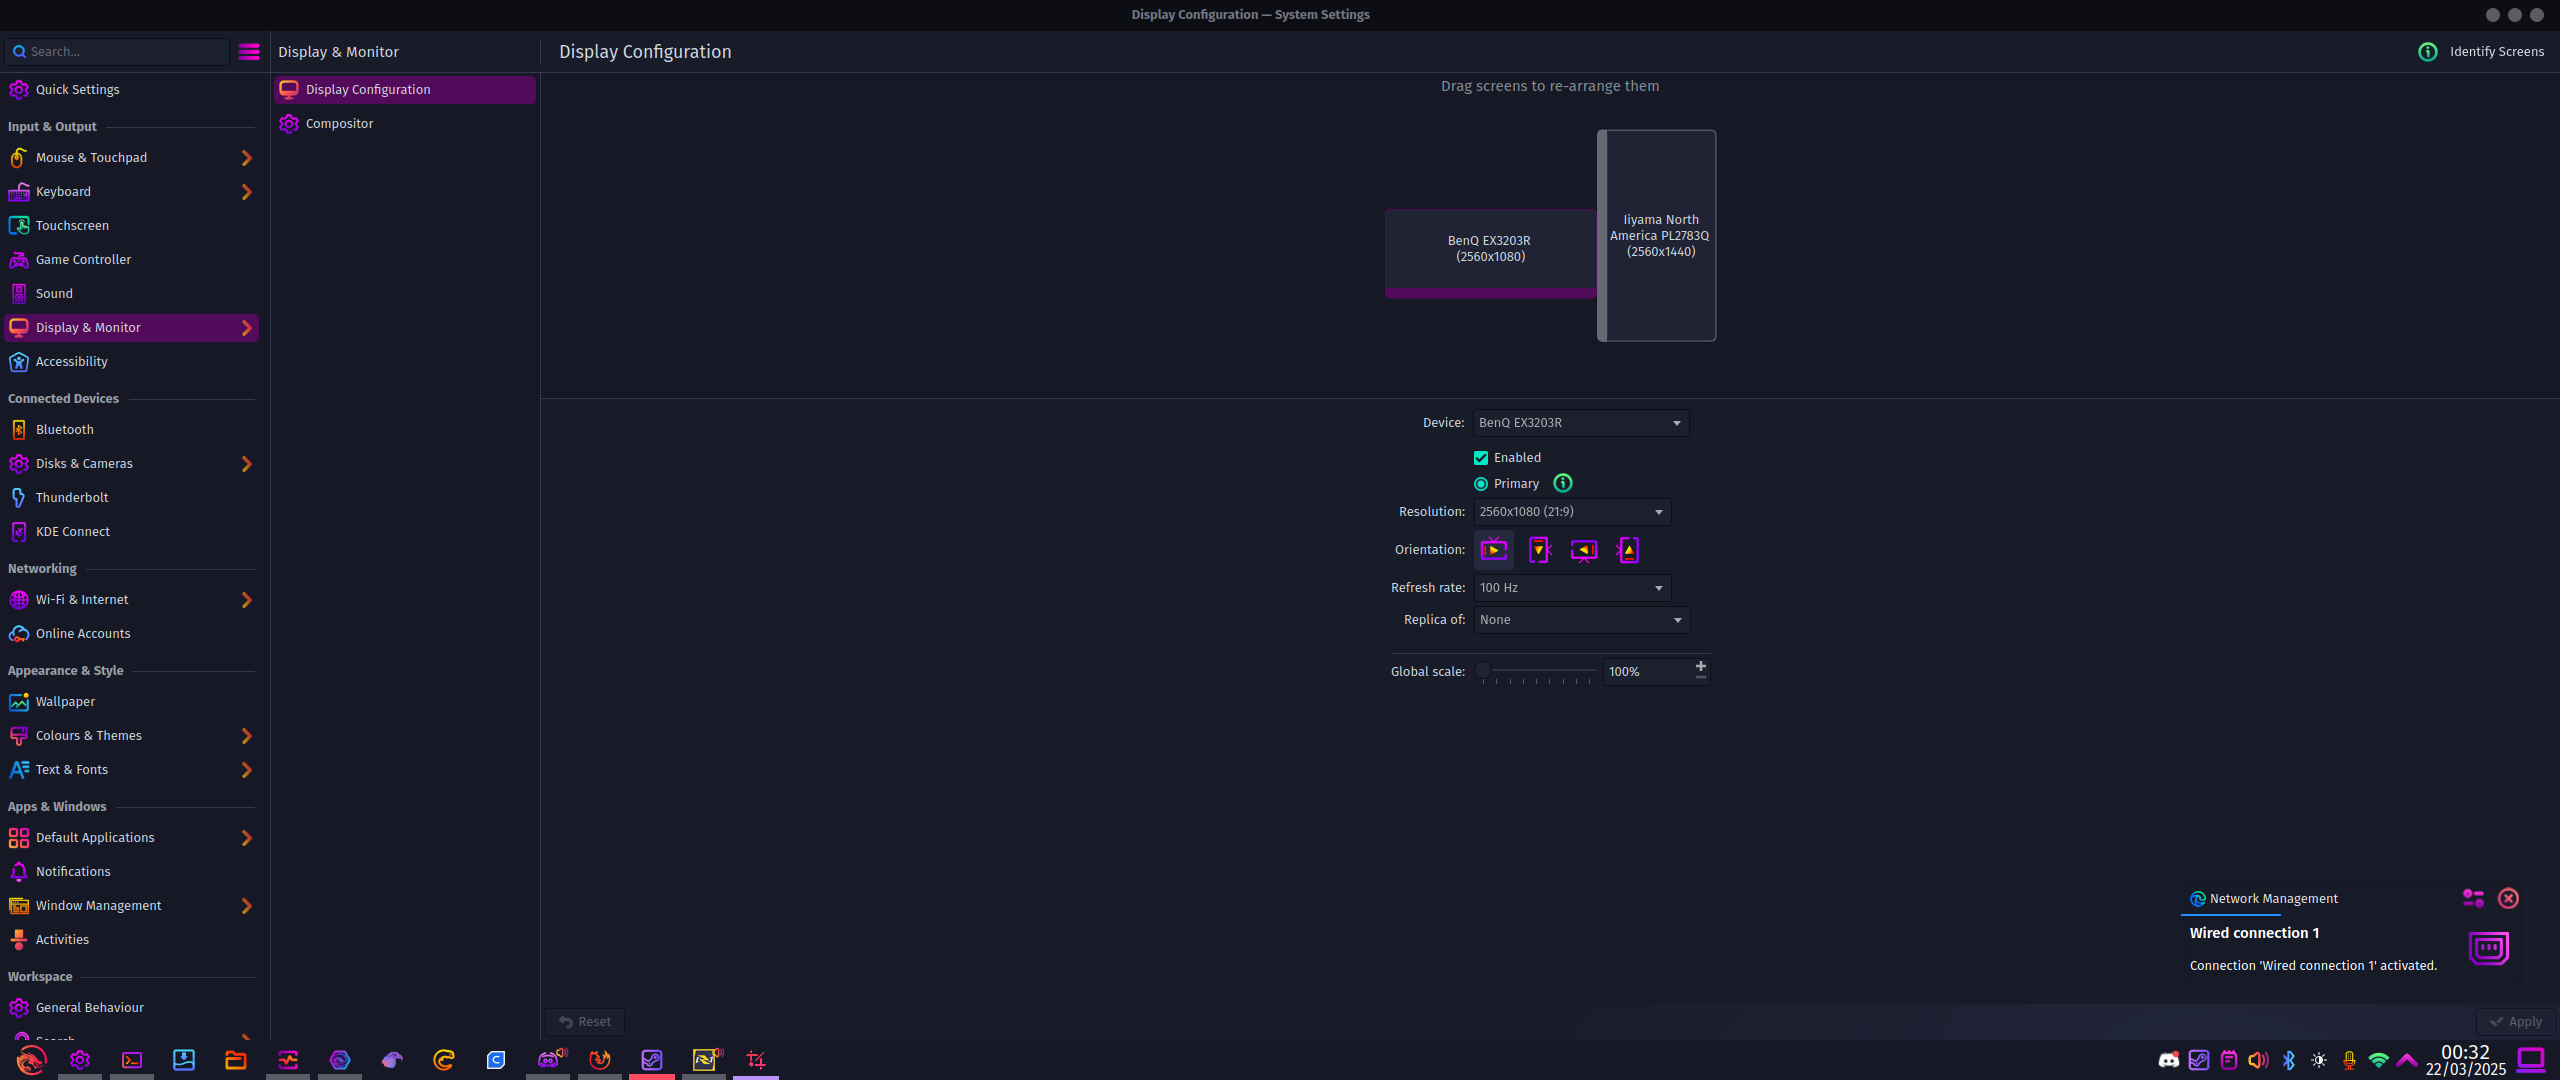Choose the 90° counter-clockwise orientation icon

(1628, 550)
